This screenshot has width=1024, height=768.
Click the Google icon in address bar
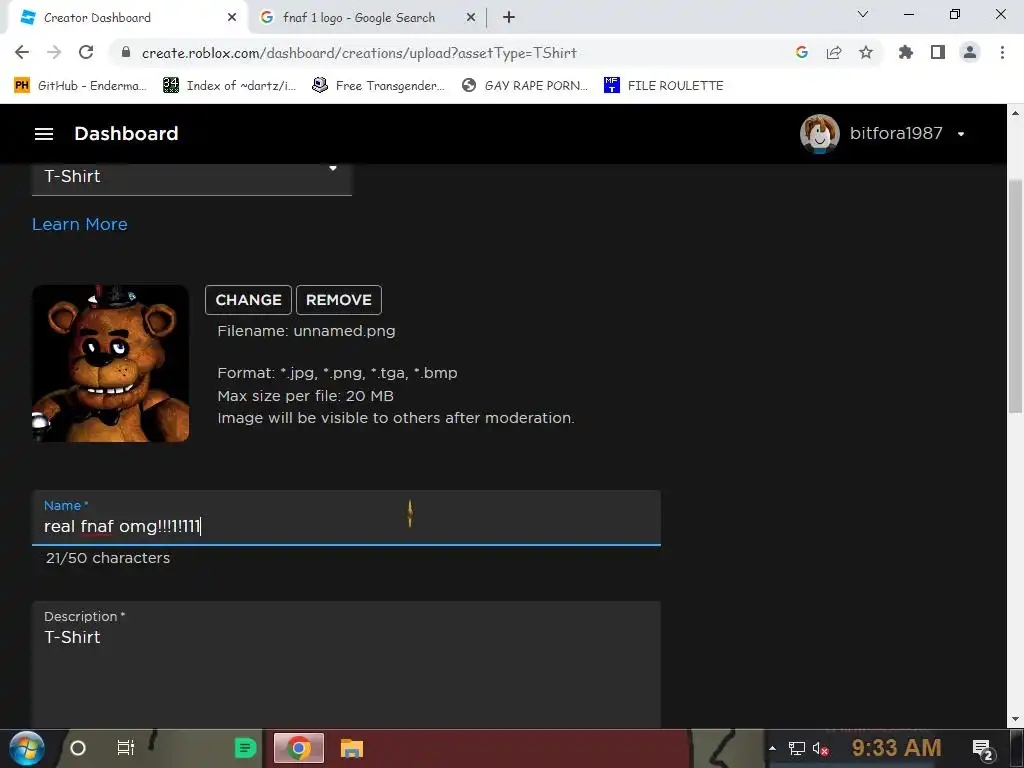click(801, 52)
